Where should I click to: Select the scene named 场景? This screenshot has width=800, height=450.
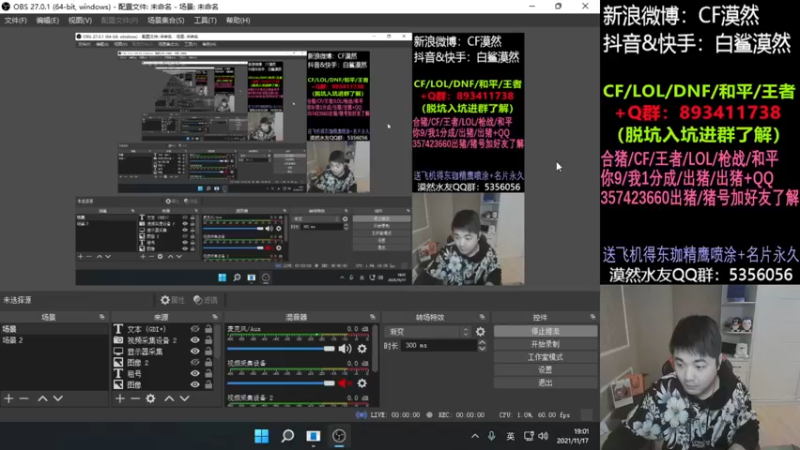[54, 329]
